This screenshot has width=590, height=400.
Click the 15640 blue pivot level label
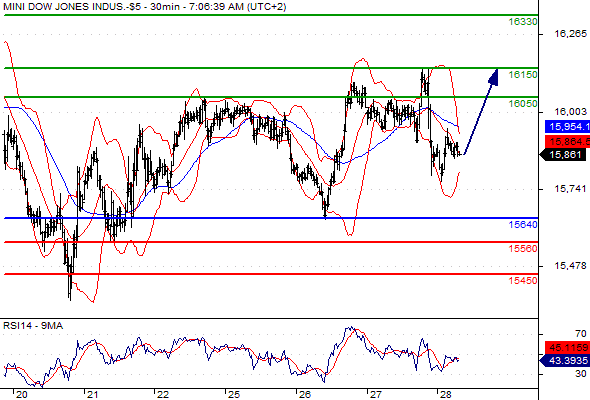[x=523, y=225]
